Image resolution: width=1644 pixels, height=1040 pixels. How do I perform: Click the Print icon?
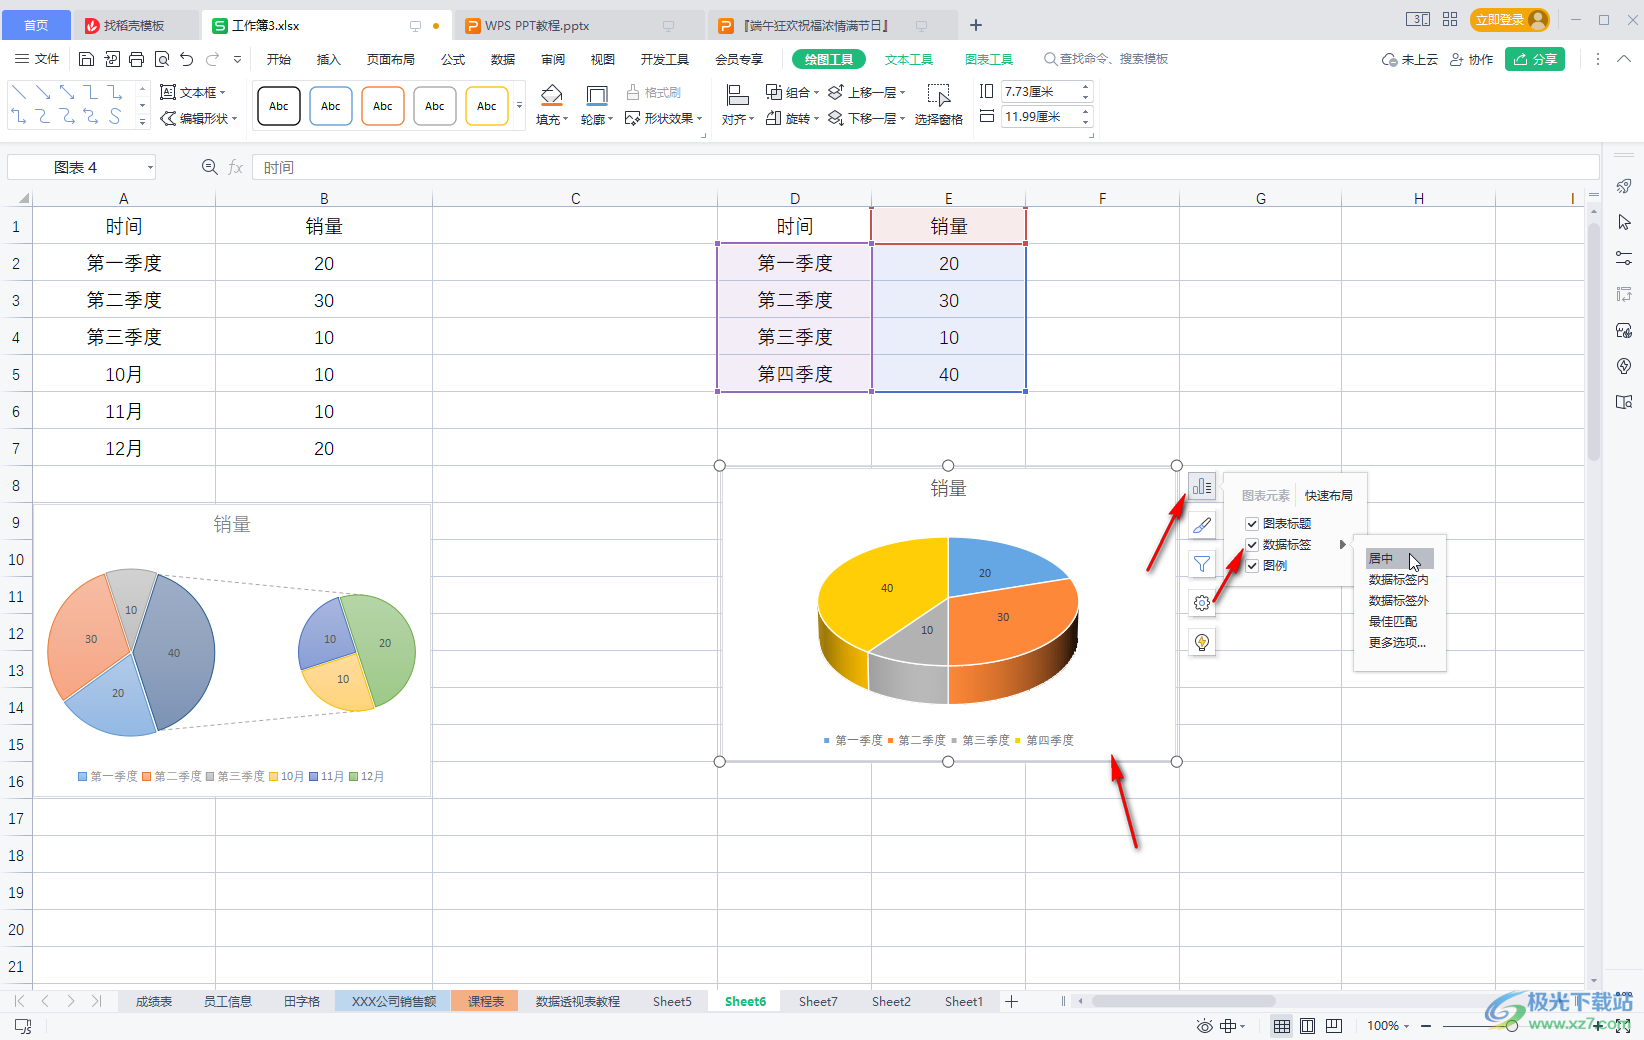click(137, 59)
